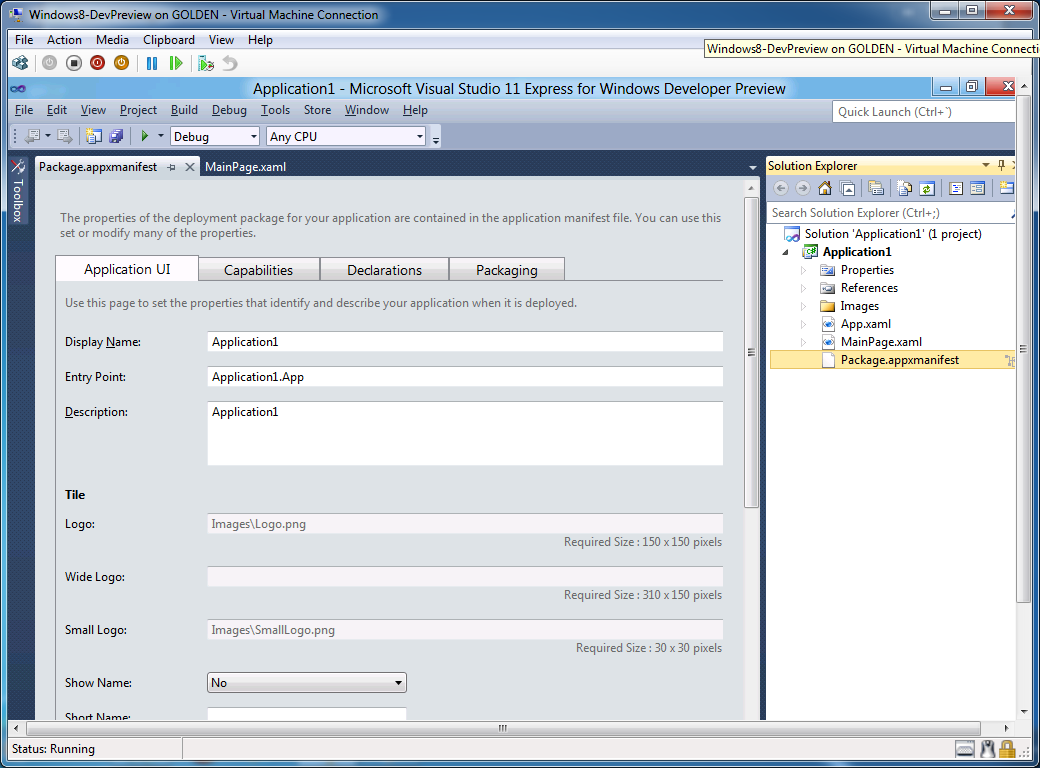Click the orange Save VM state icon

coord(121,63)
